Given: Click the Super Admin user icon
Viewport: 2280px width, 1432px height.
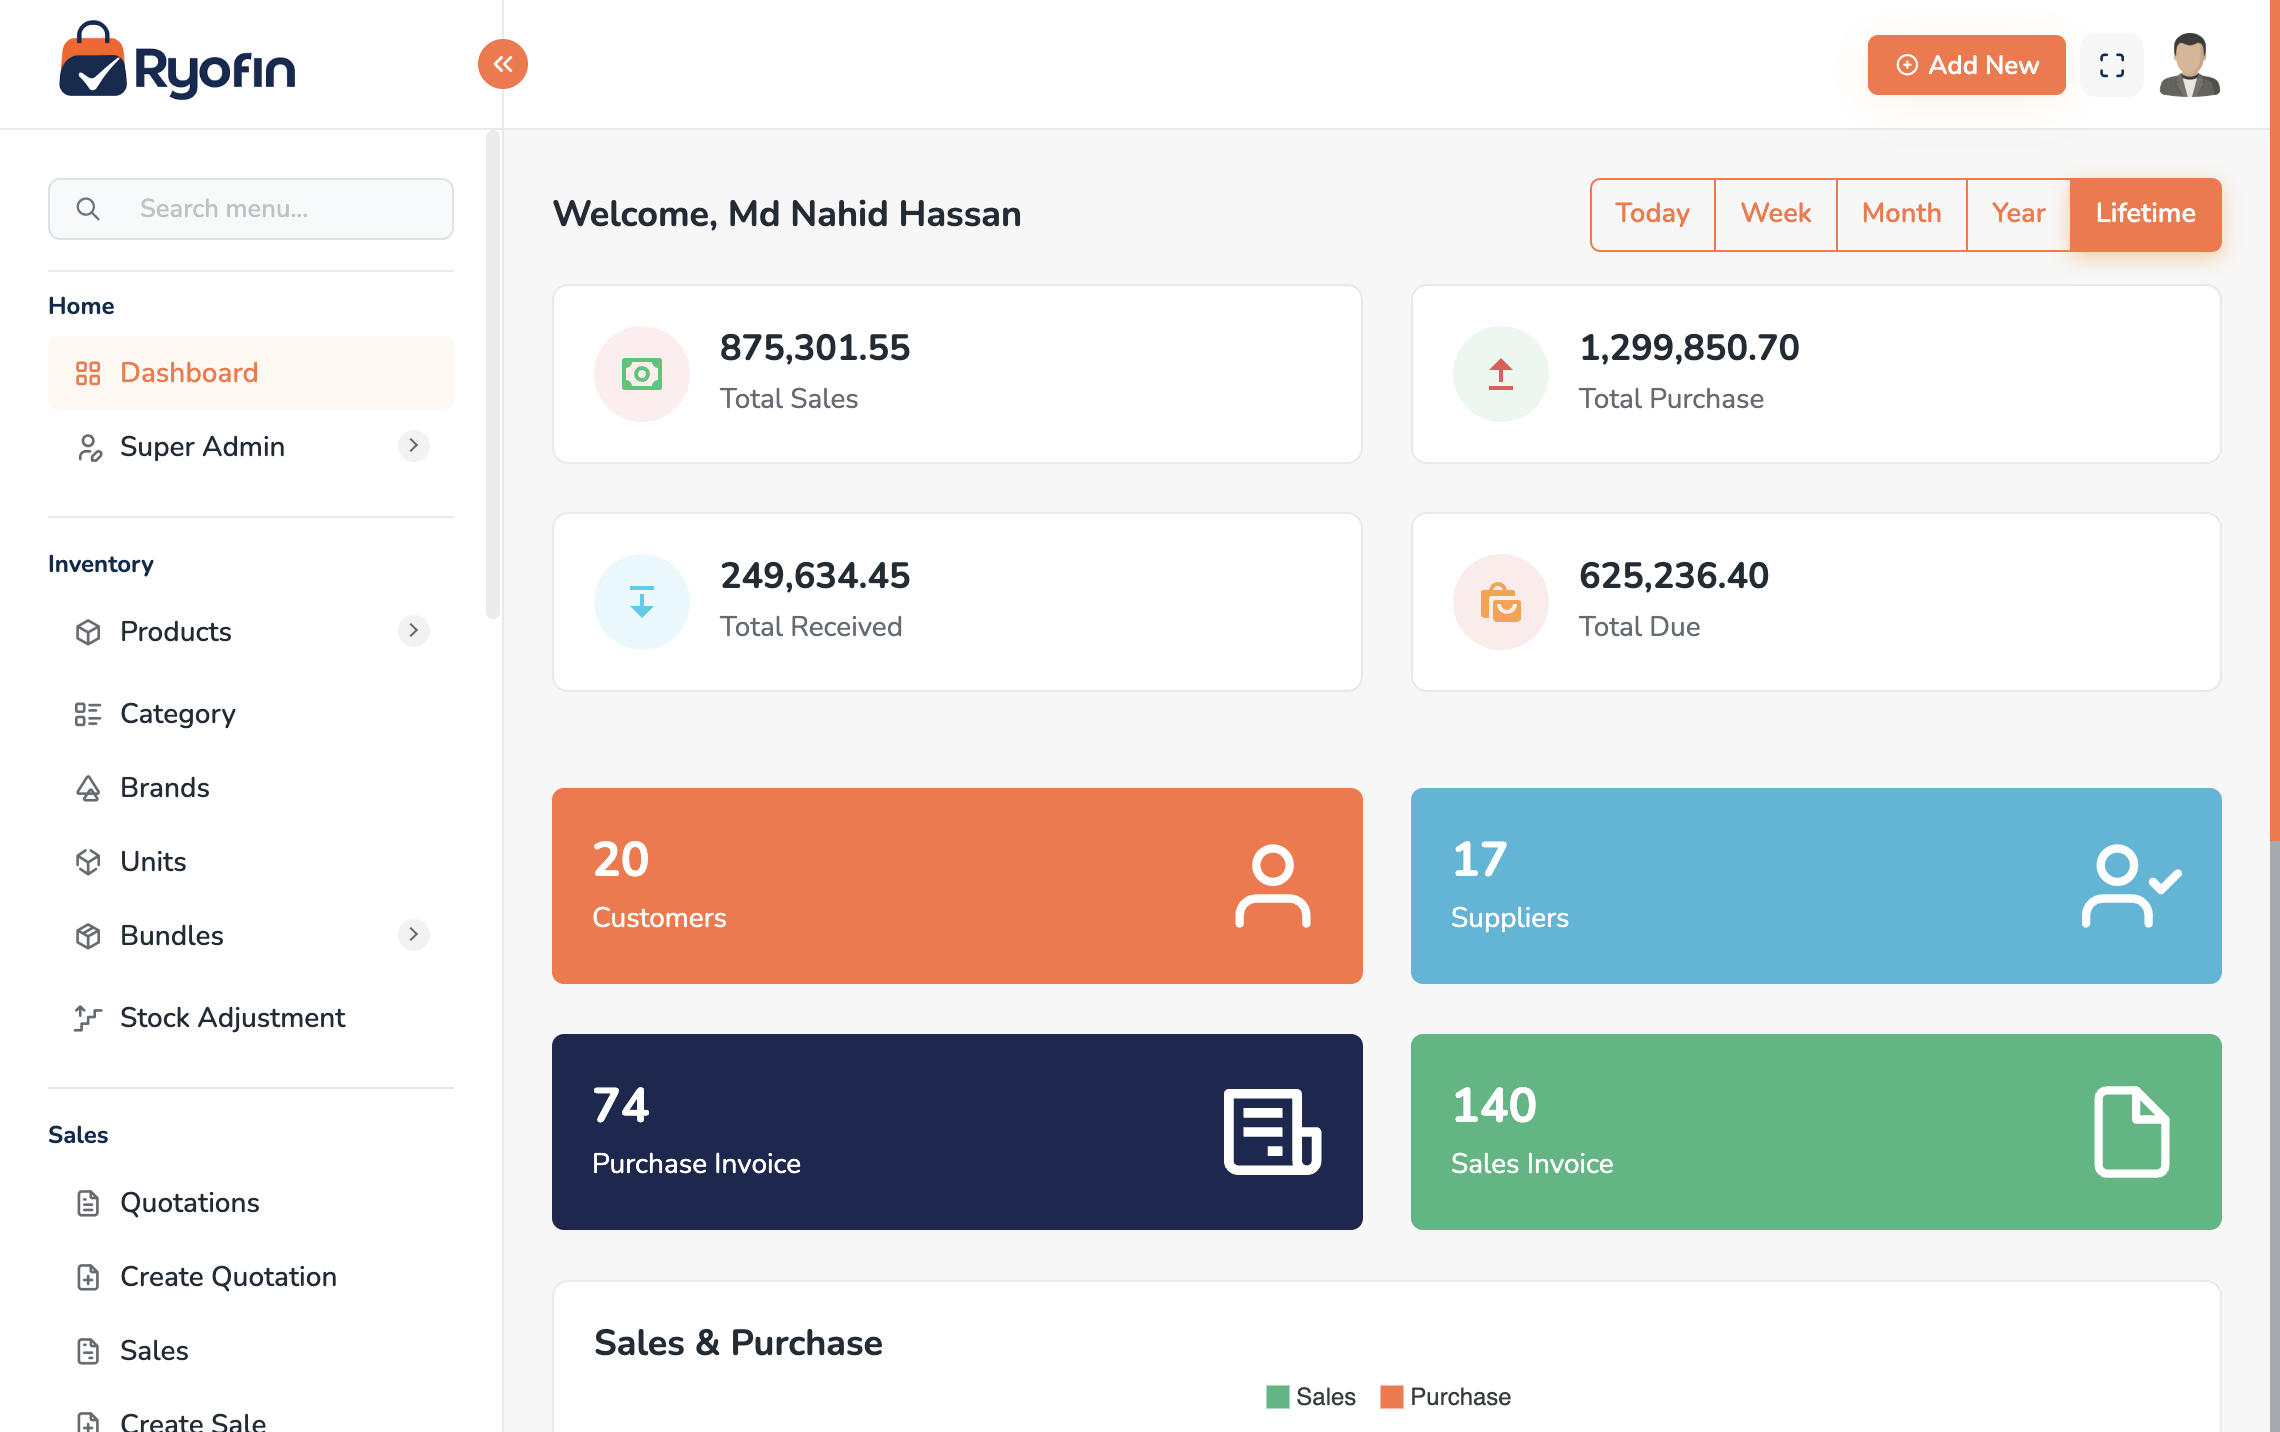Looking at the screenshot, I should pyautogui.click(x=89, y=447).
